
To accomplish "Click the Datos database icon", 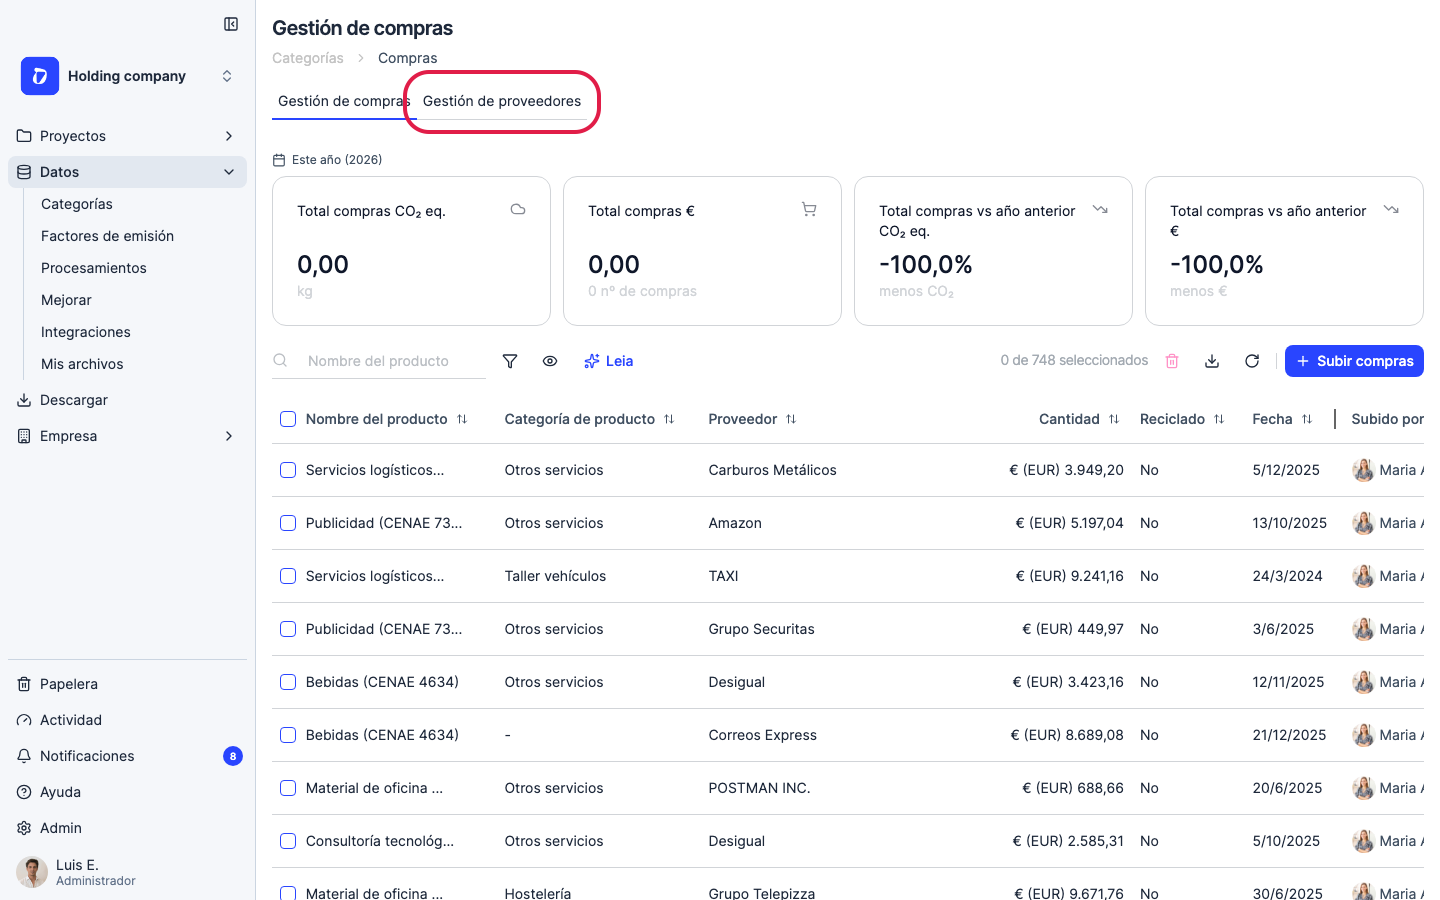I will pos(24,172).
